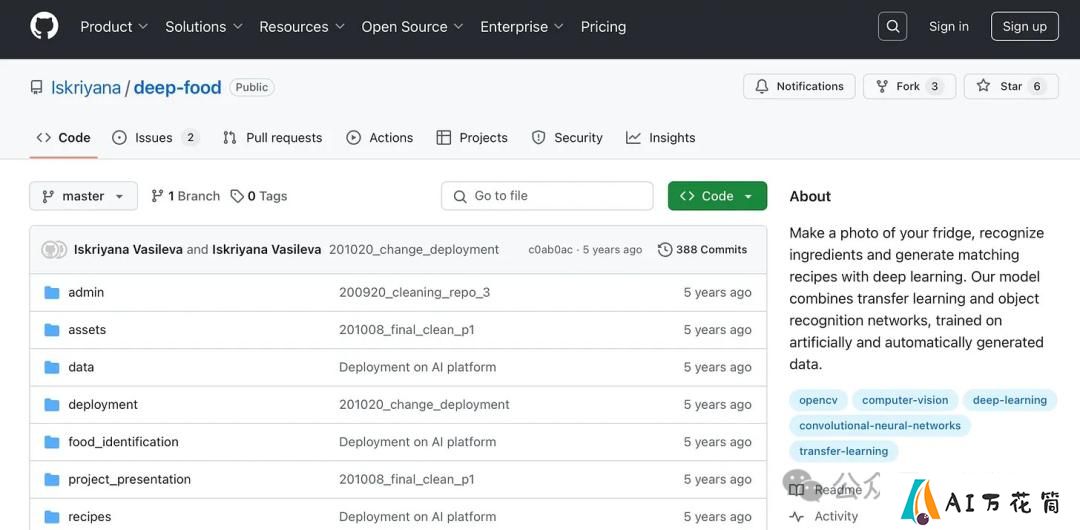
Task: Open the computer-vision topic tag
Action: (905, 400)
